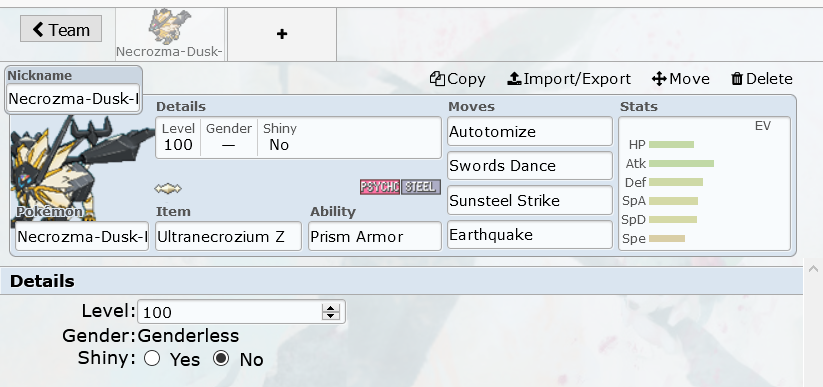The image size is (823, 387).
Task: Delete this Pokémon with trash icon
Action: (x=762, y=79)
